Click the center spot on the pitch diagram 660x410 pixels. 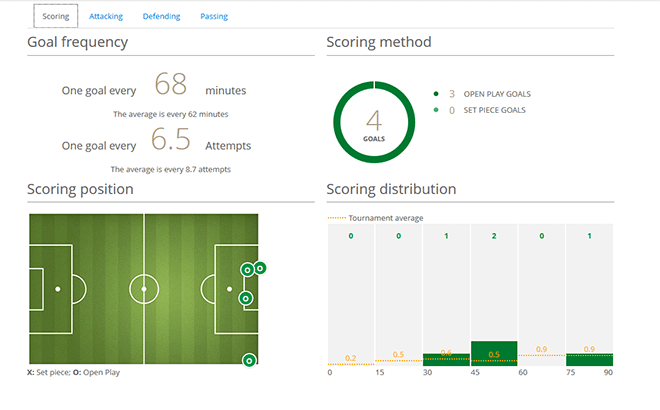pos(144,289)
